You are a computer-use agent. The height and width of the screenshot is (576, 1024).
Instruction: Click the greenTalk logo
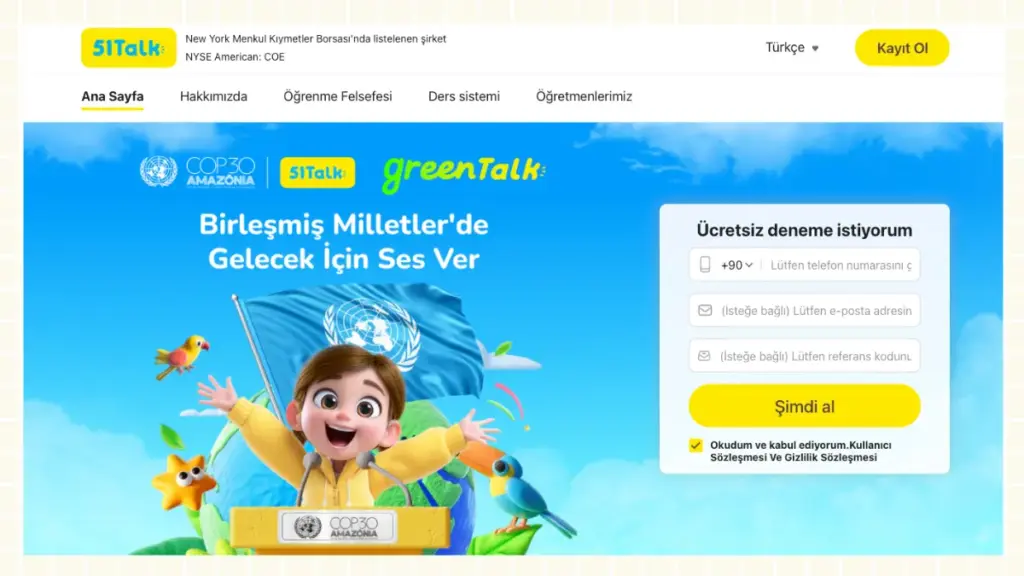point(464,174)
